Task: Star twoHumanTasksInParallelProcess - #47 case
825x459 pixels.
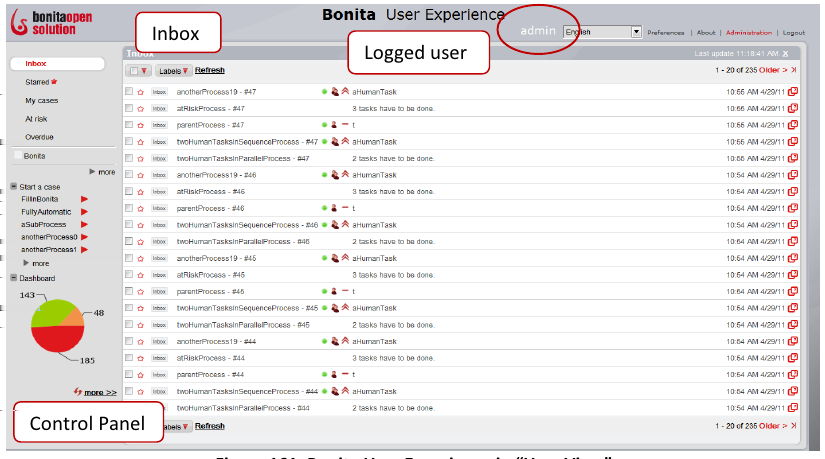Action: tap(140, 159)
